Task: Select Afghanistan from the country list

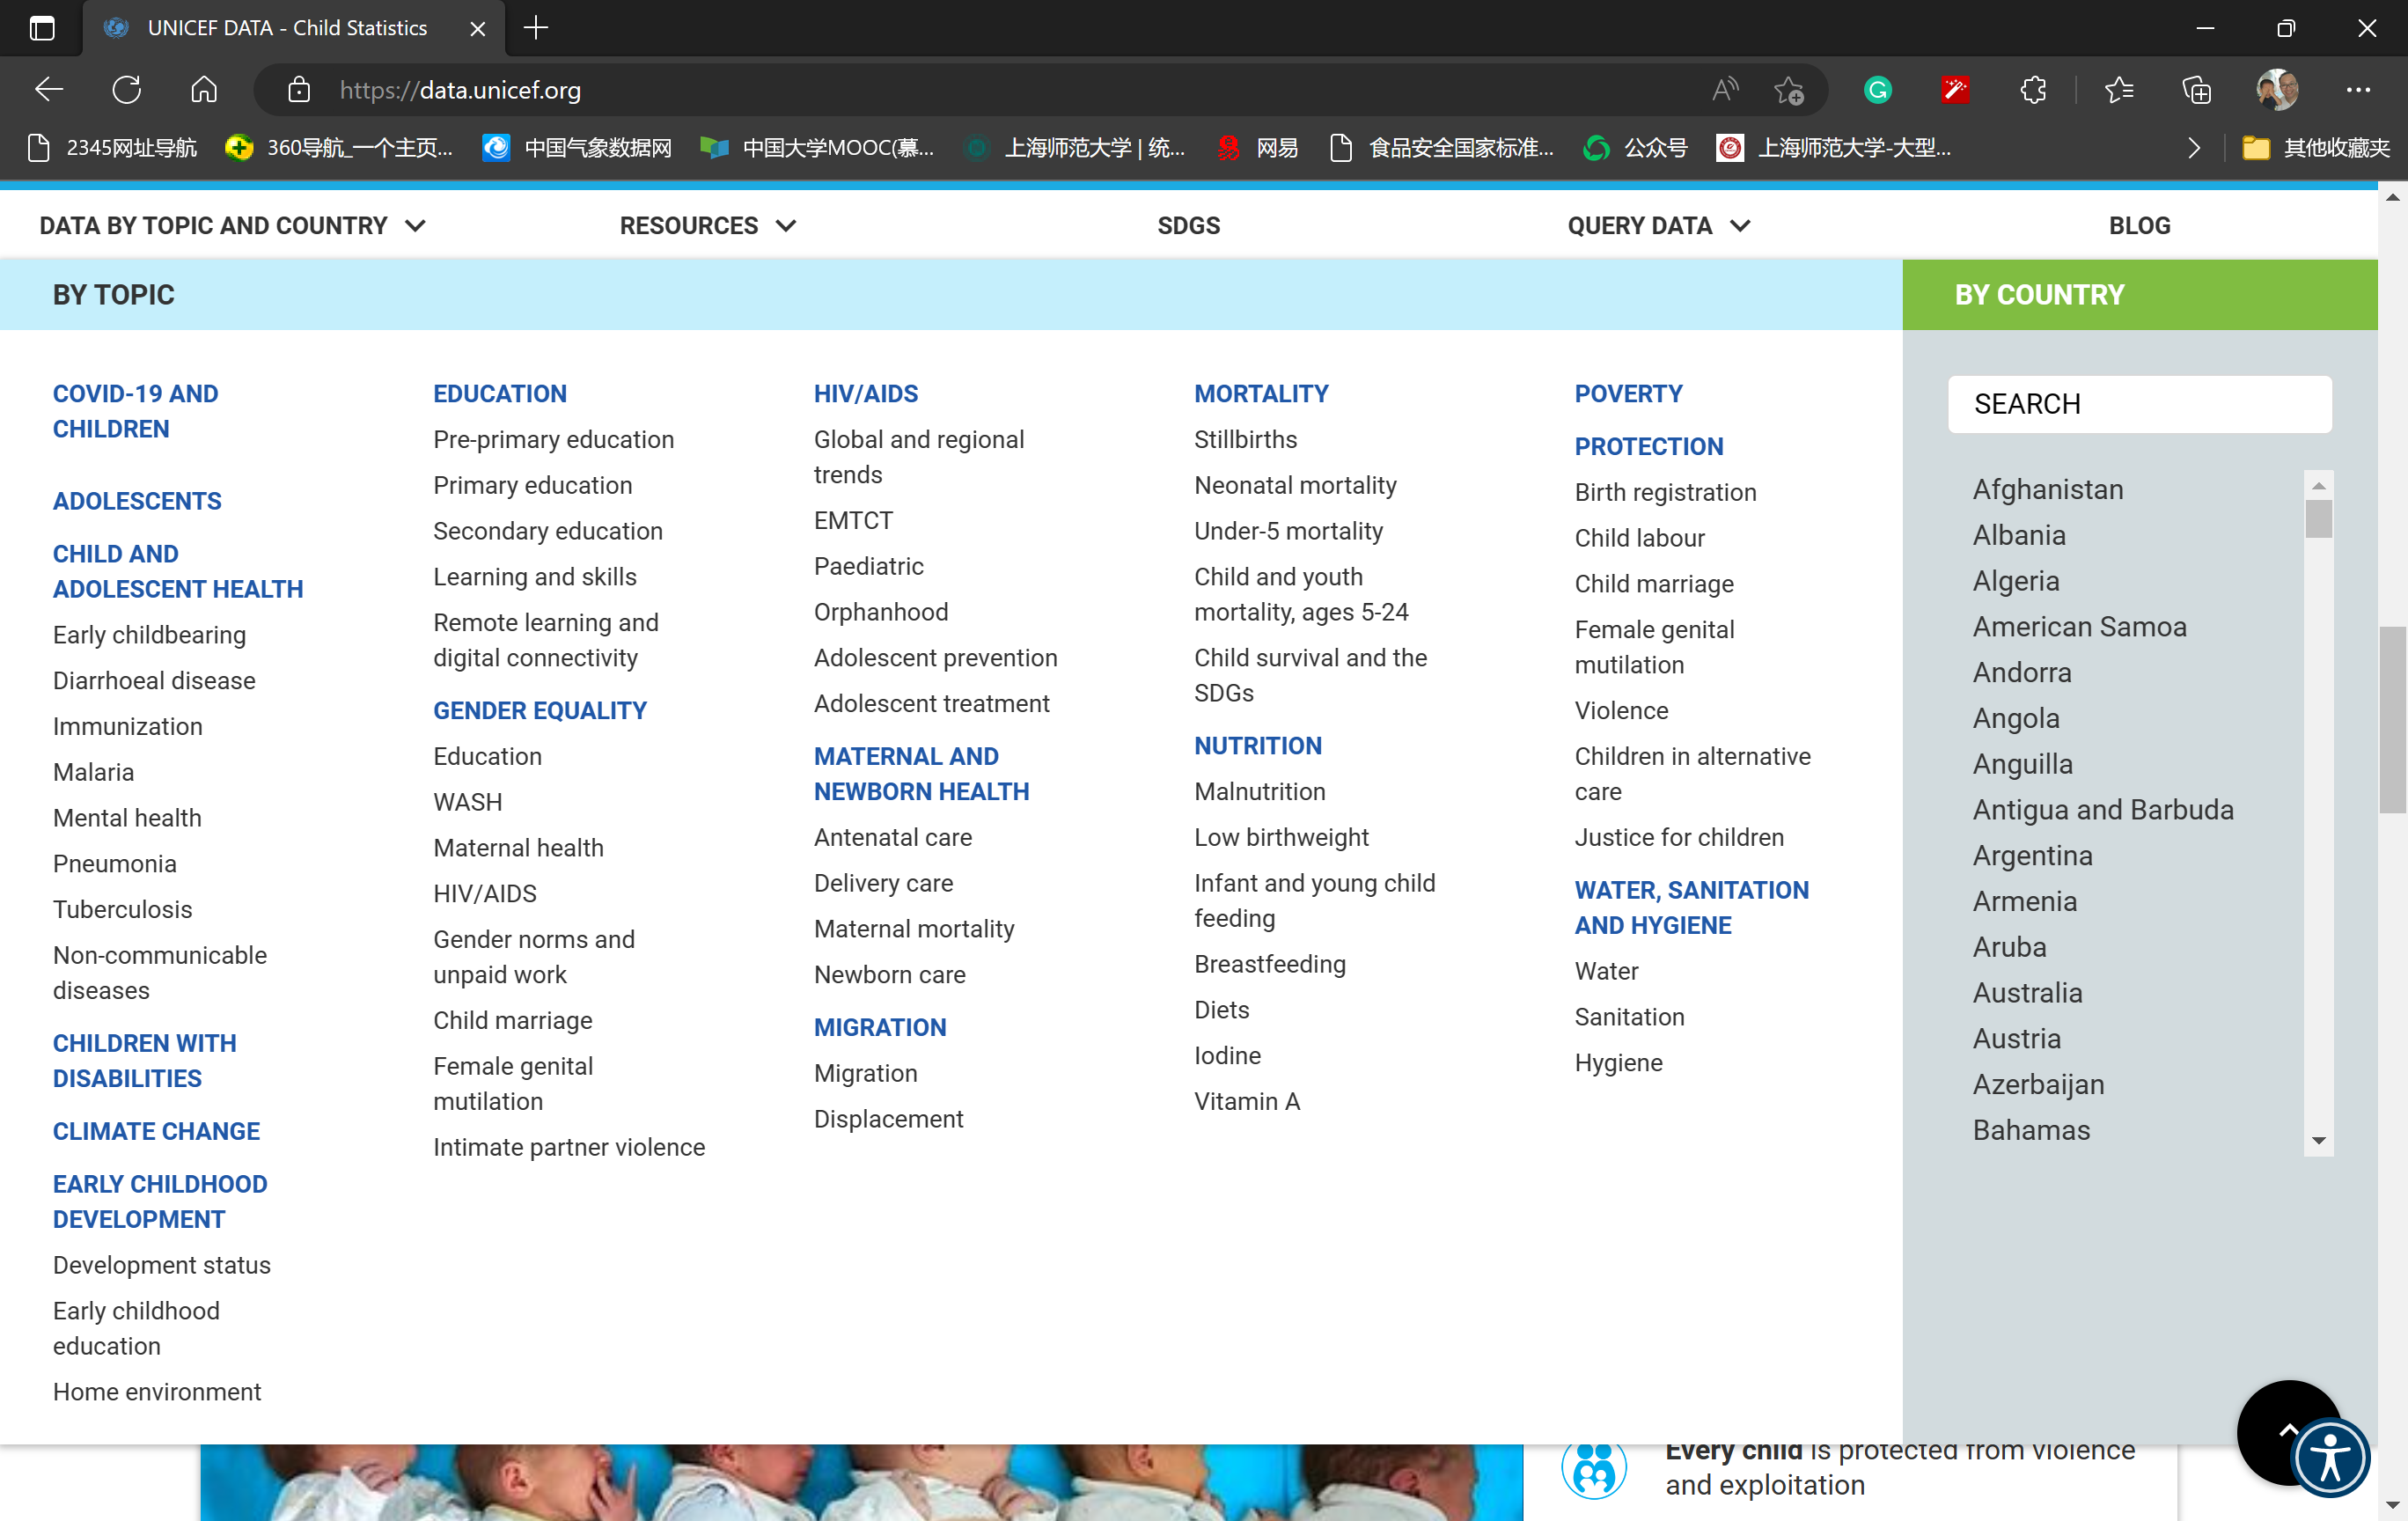Action: 2047,489
